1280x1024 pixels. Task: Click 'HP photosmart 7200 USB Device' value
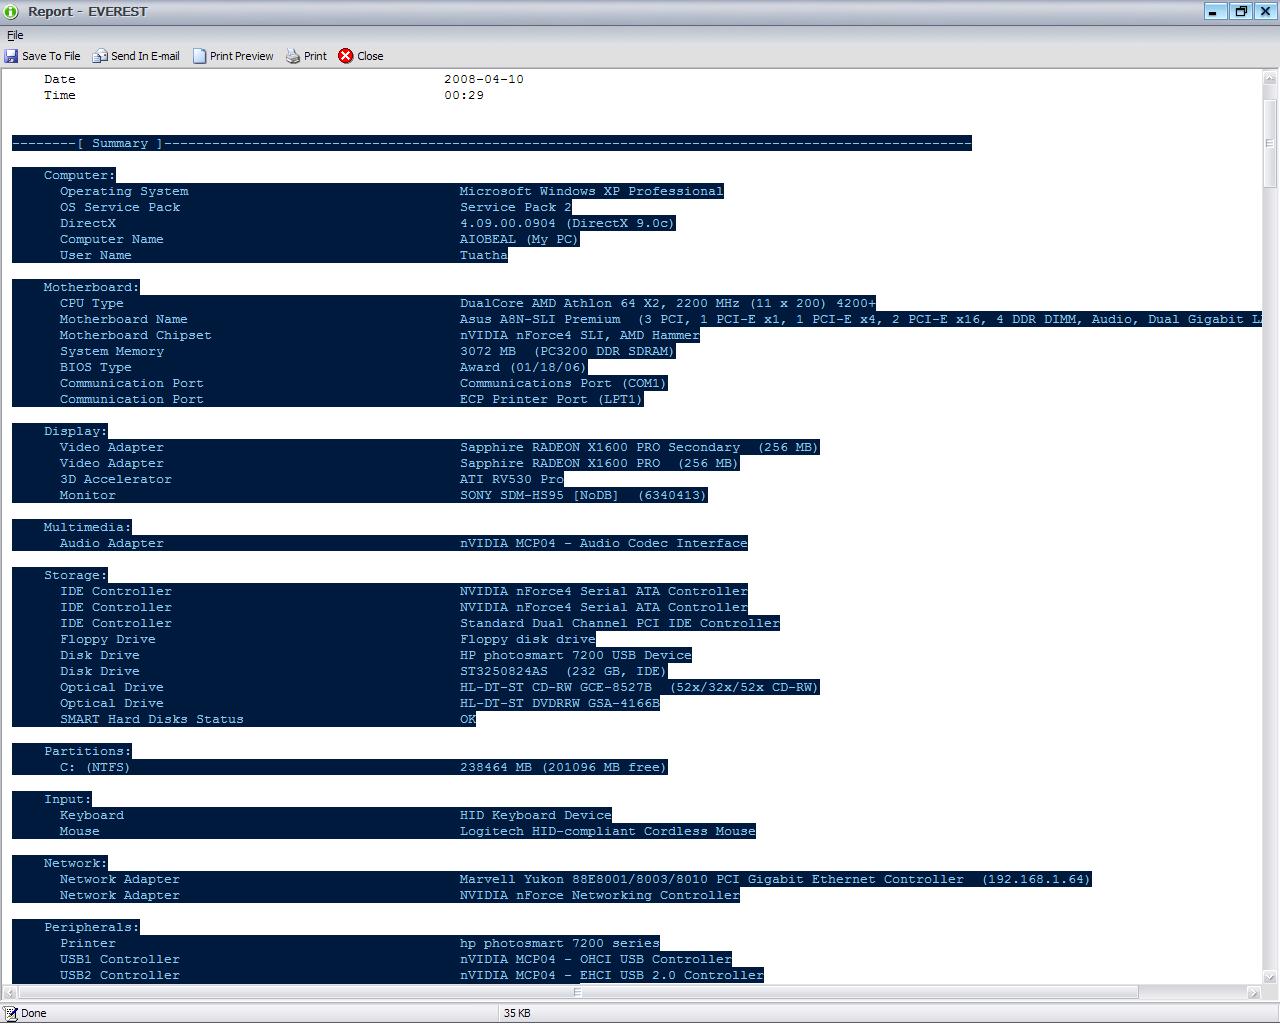tap(575, 655)
